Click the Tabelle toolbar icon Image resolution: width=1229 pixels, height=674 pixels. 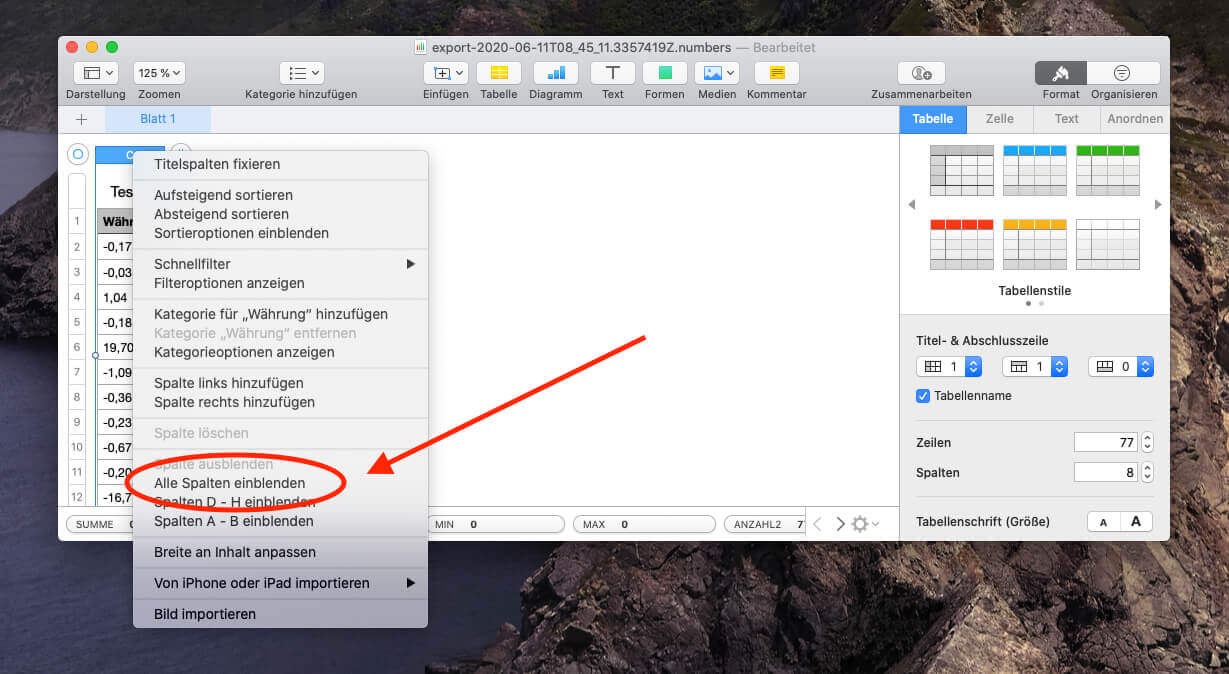coord(498,73)
